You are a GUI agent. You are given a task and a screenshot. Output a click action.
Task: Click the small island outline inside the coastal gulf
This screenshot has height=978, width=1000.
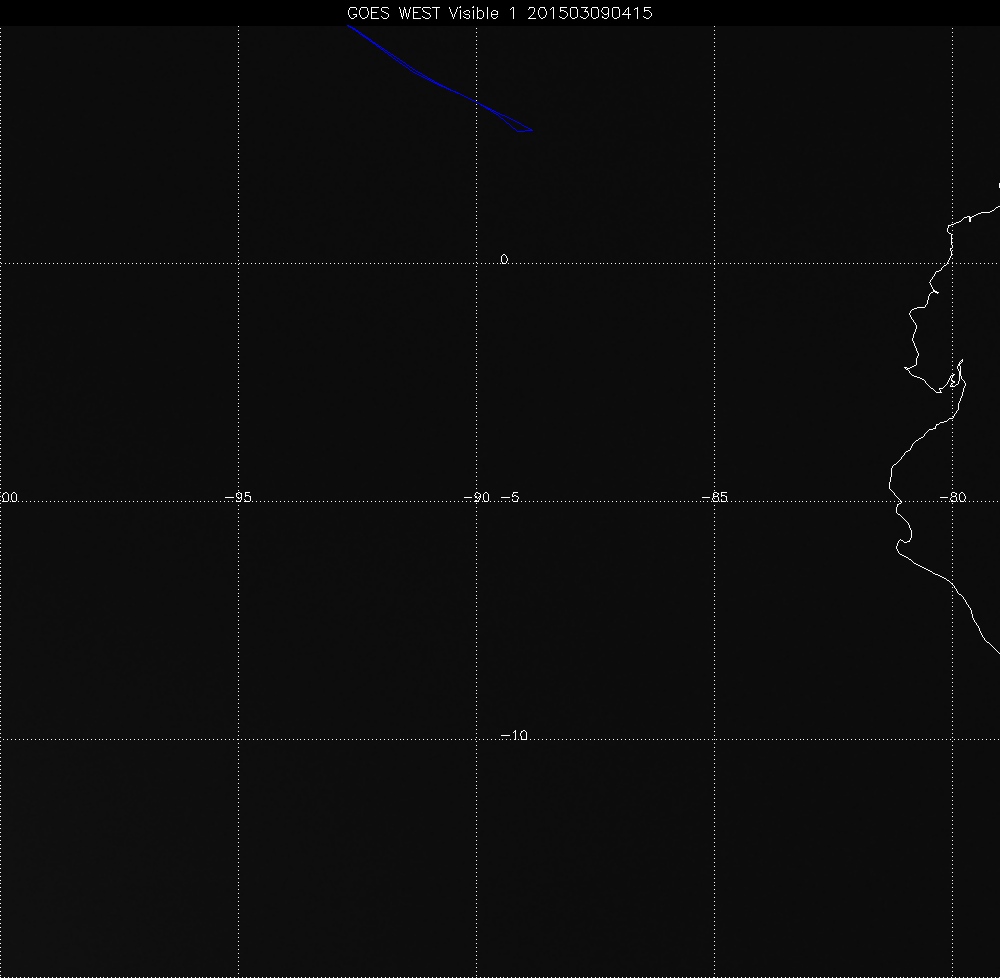(955, 380)
